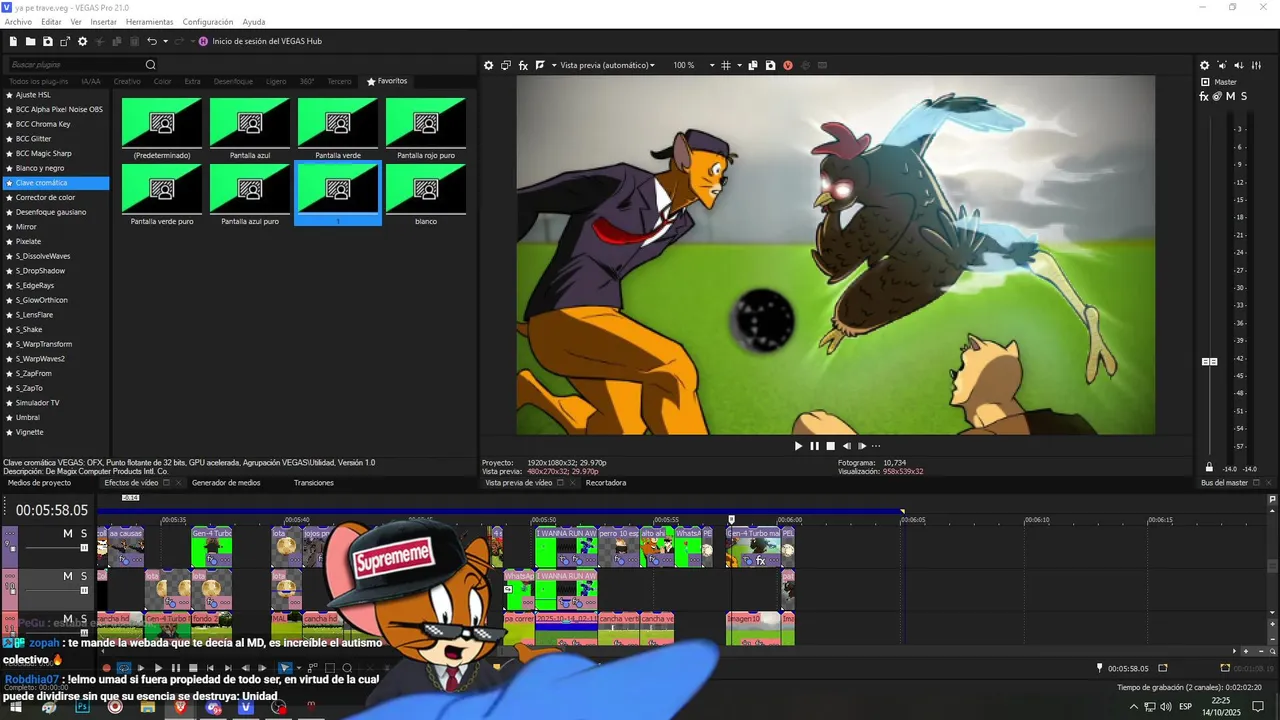The width and height of the screenshot is (1280, 720).
Task: Create a new project with the New icon
Action: point(13,41)
